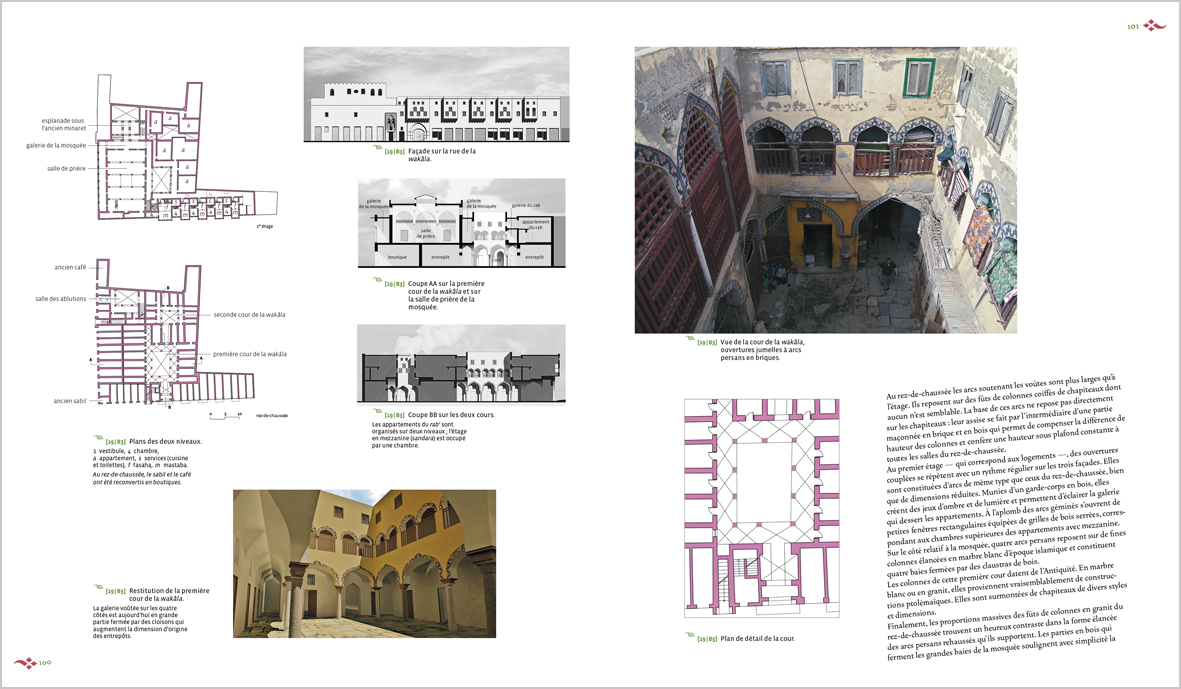Click 'appartement du rab' in the section drawing
Screen dimensions: 1181x689
tap(536, 224)
